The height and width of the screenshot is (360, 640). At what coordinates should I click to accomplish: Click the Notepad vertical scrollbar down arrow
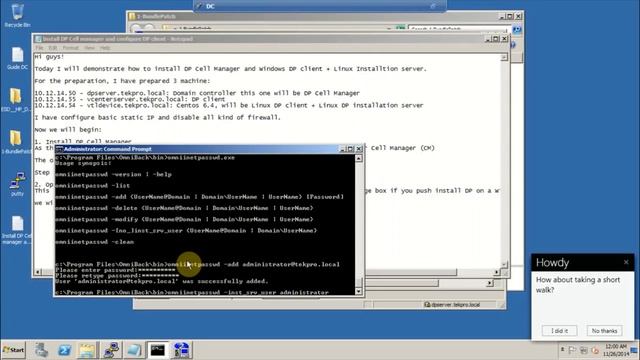[504, 264]
